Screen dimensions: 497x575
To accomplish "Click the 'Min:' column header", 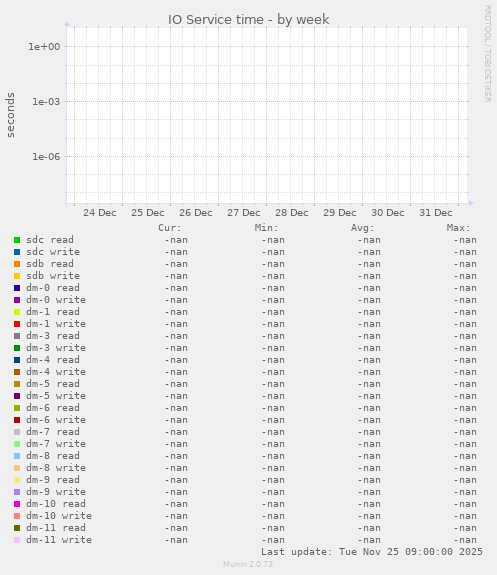I will tap(267, 228).
